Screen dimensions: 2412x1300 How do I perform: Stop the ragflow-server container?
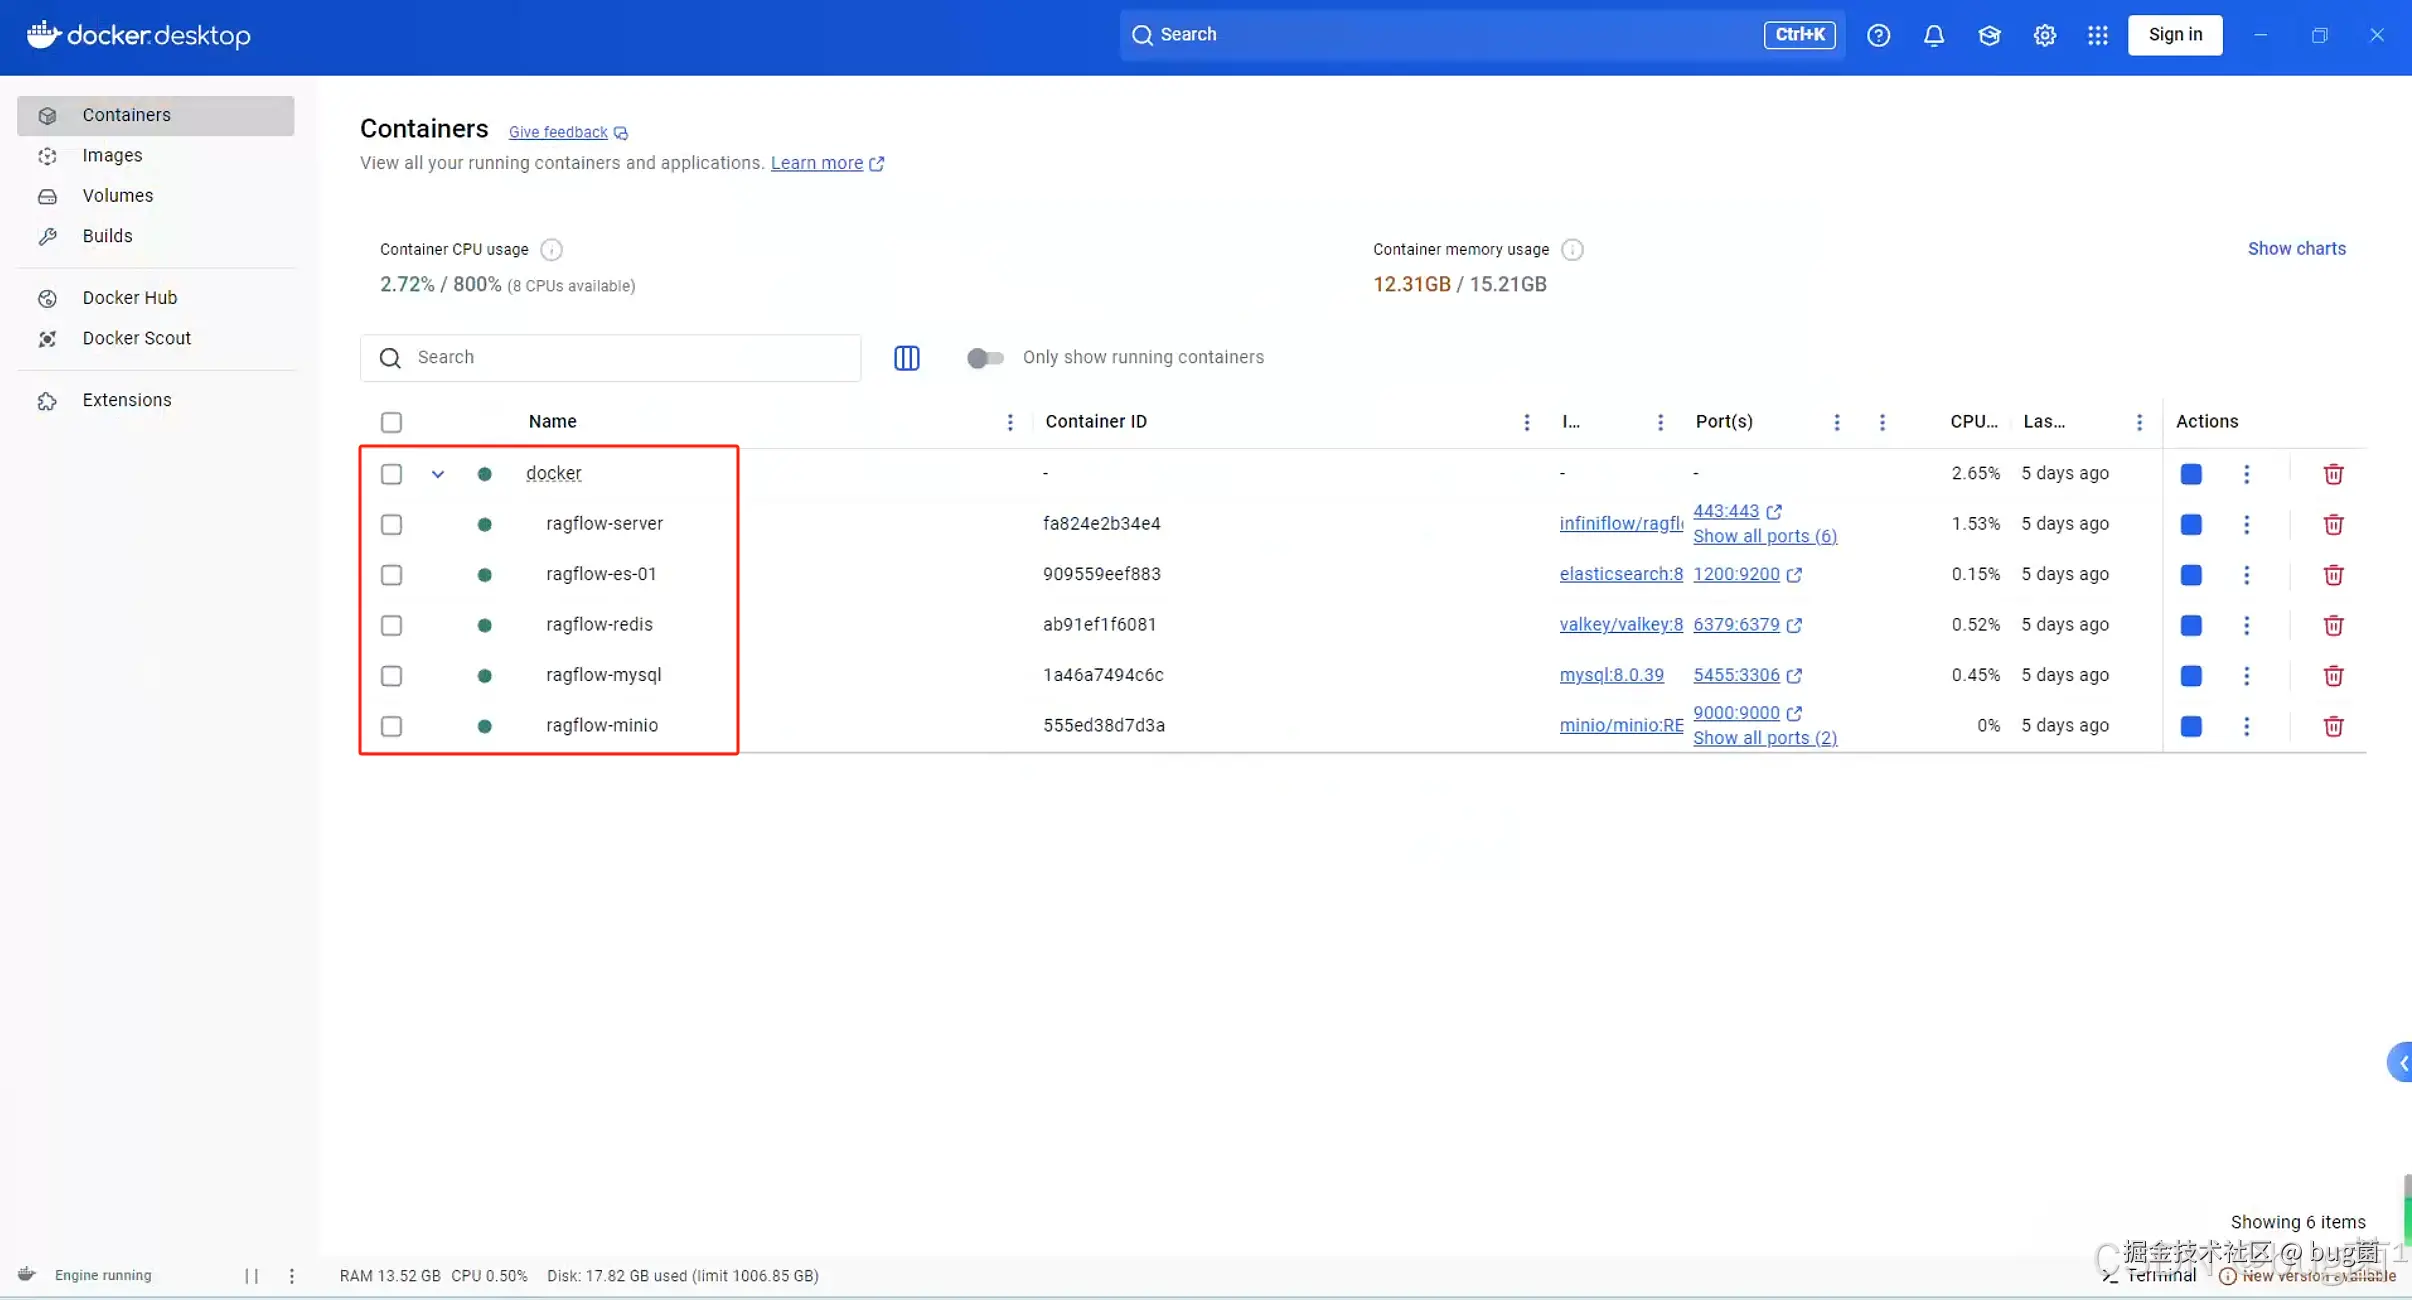pos(2190,524)
